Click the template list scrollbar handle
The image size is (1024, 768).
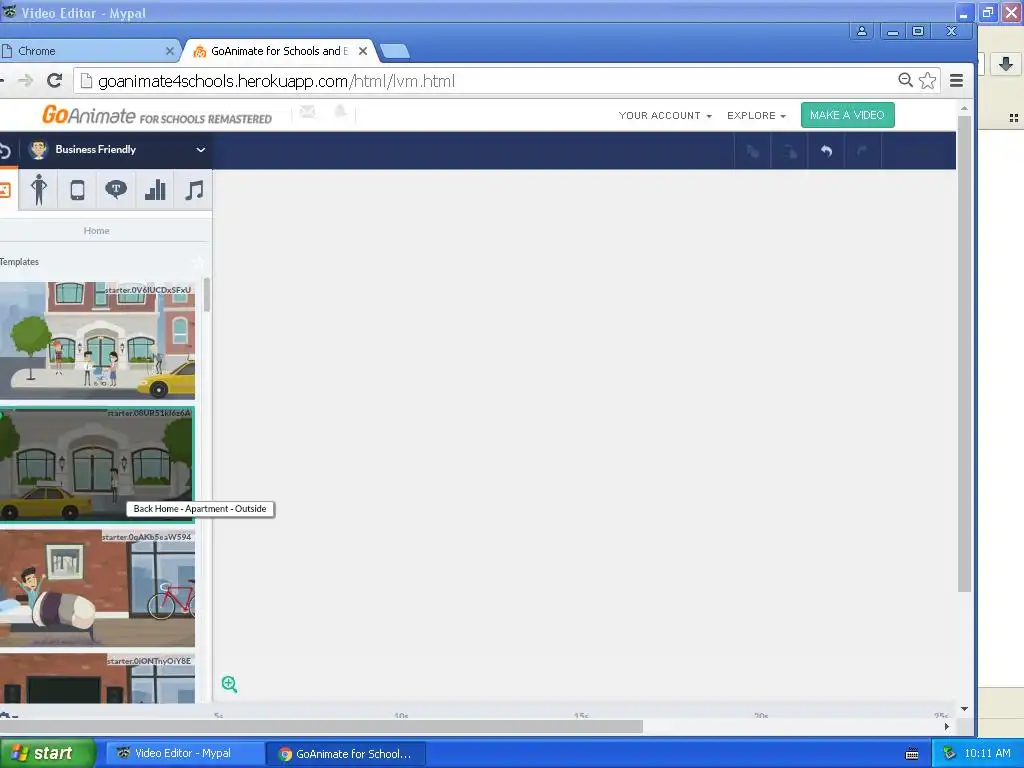[x=206, y=295]
